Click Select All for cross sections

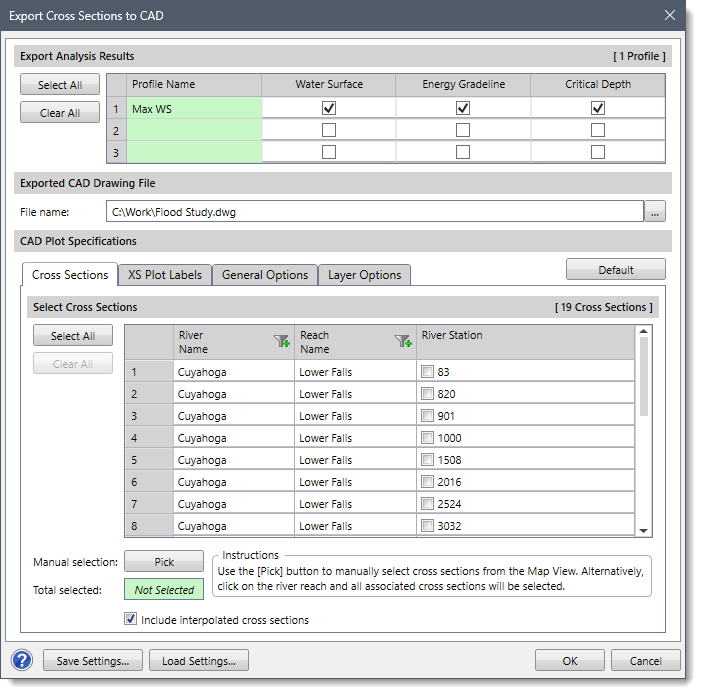pyautogui.click(x=73, y=336)
